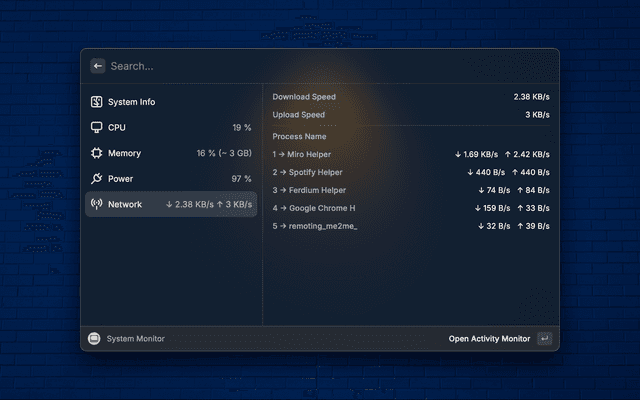Click the System Info icon
This screenshot has height=400, width=640.
[x=97, y=102]
